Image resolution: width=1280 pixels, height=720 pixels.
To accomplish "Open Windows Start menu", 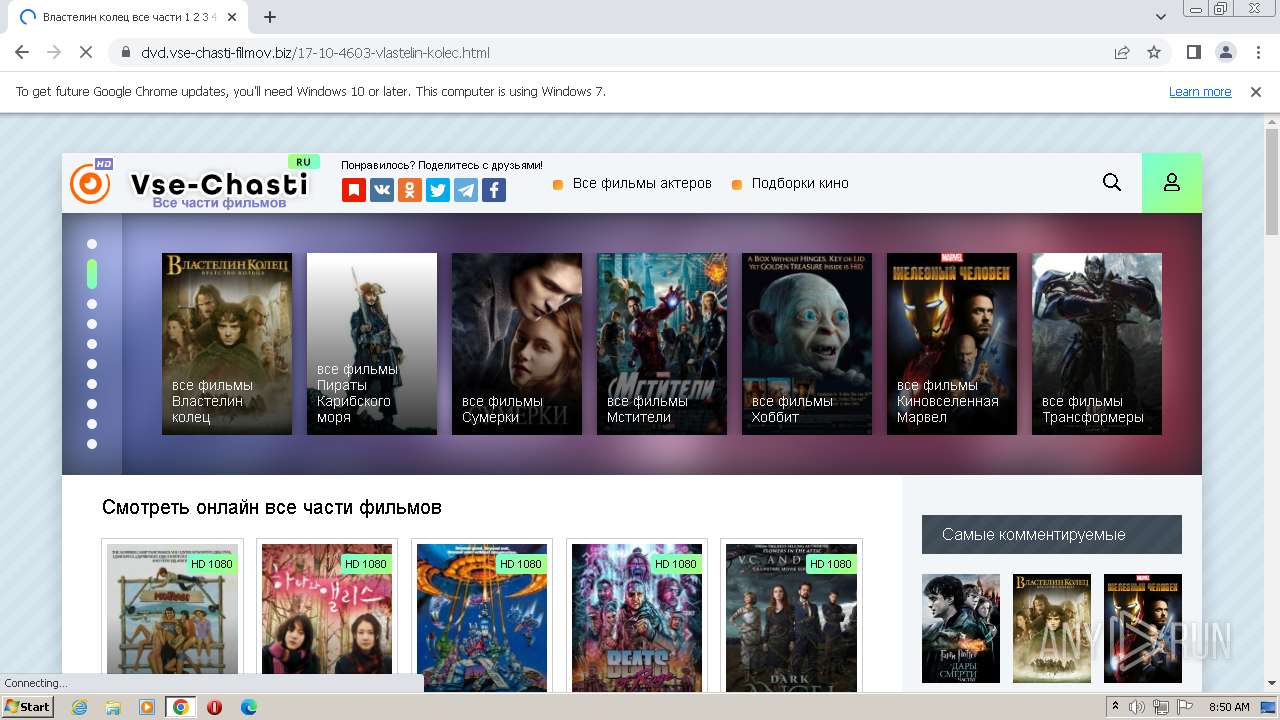I will (x=27, y=707).
